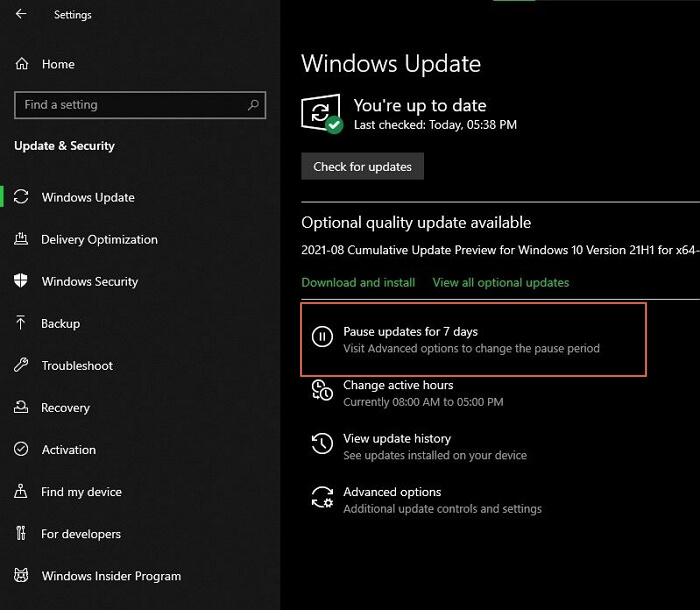Click the Find my device person icon
Image resolution: width=700 pixels, height=610 pixels.
click(x=21, y=491)
